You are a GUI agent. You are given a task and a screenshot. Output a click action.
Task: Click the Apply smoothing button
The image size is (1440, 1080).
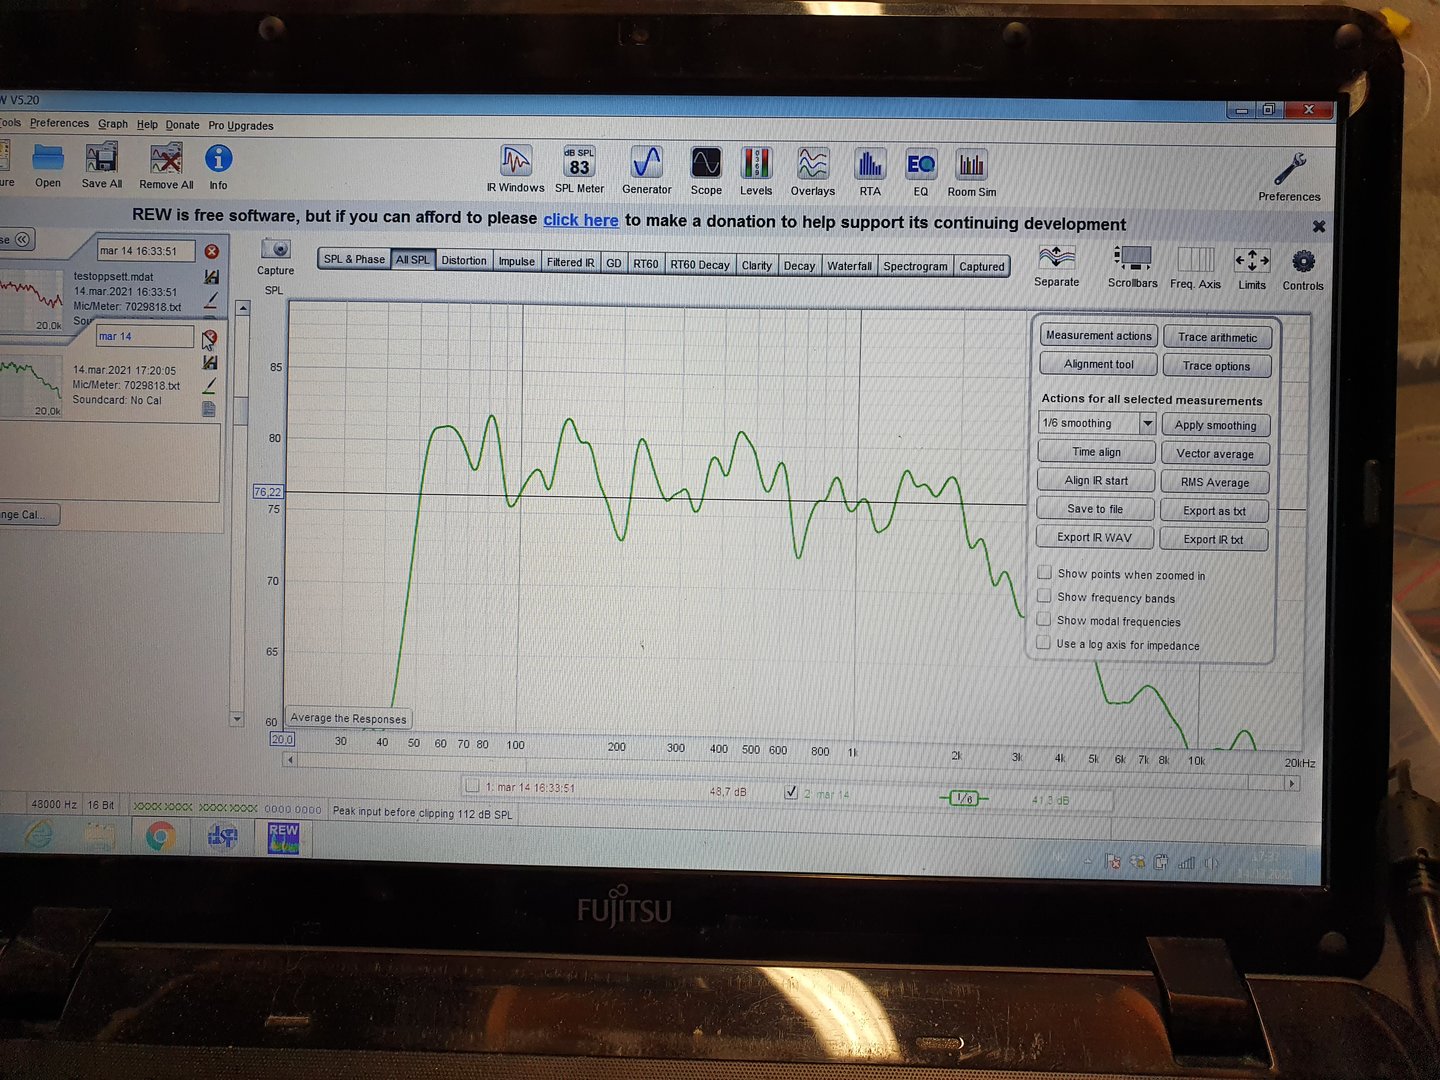[x=1215, y=426]
